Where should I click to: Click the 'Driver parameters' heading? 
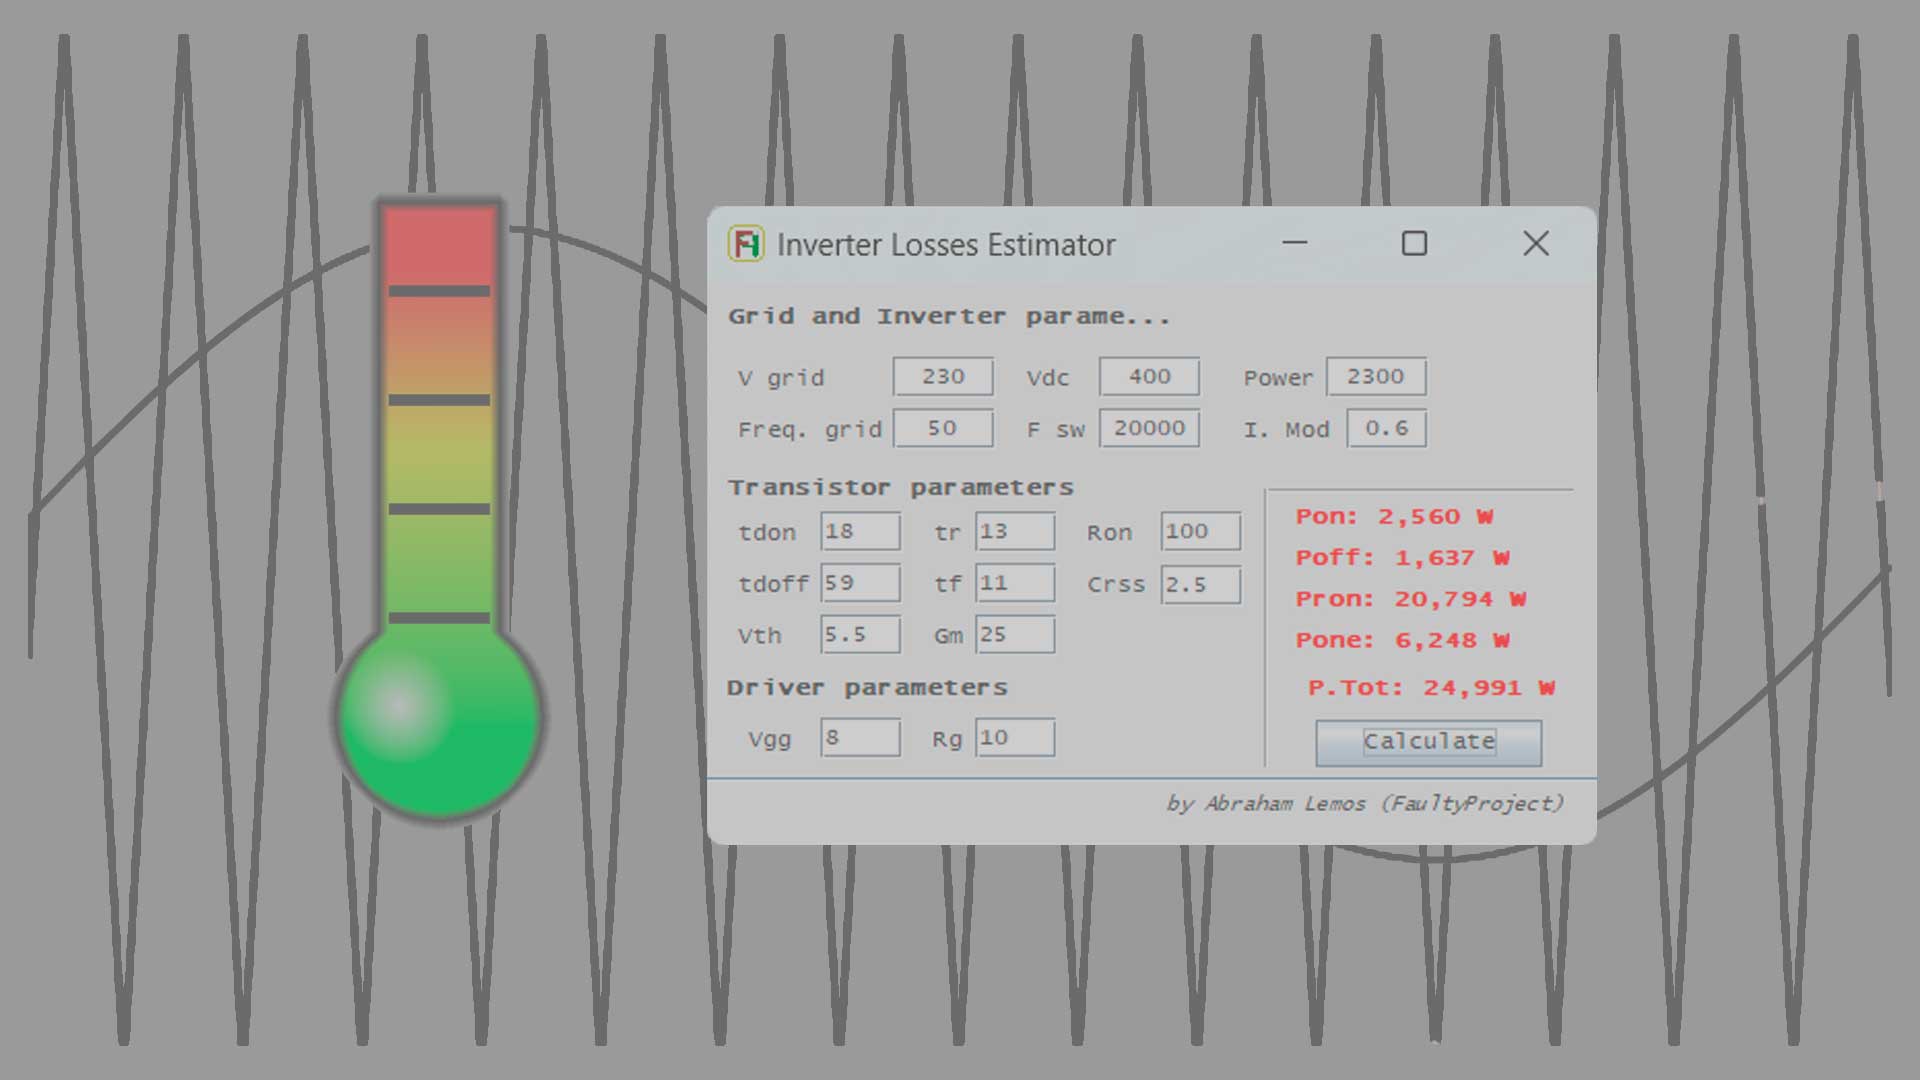[x=867, y=688]
